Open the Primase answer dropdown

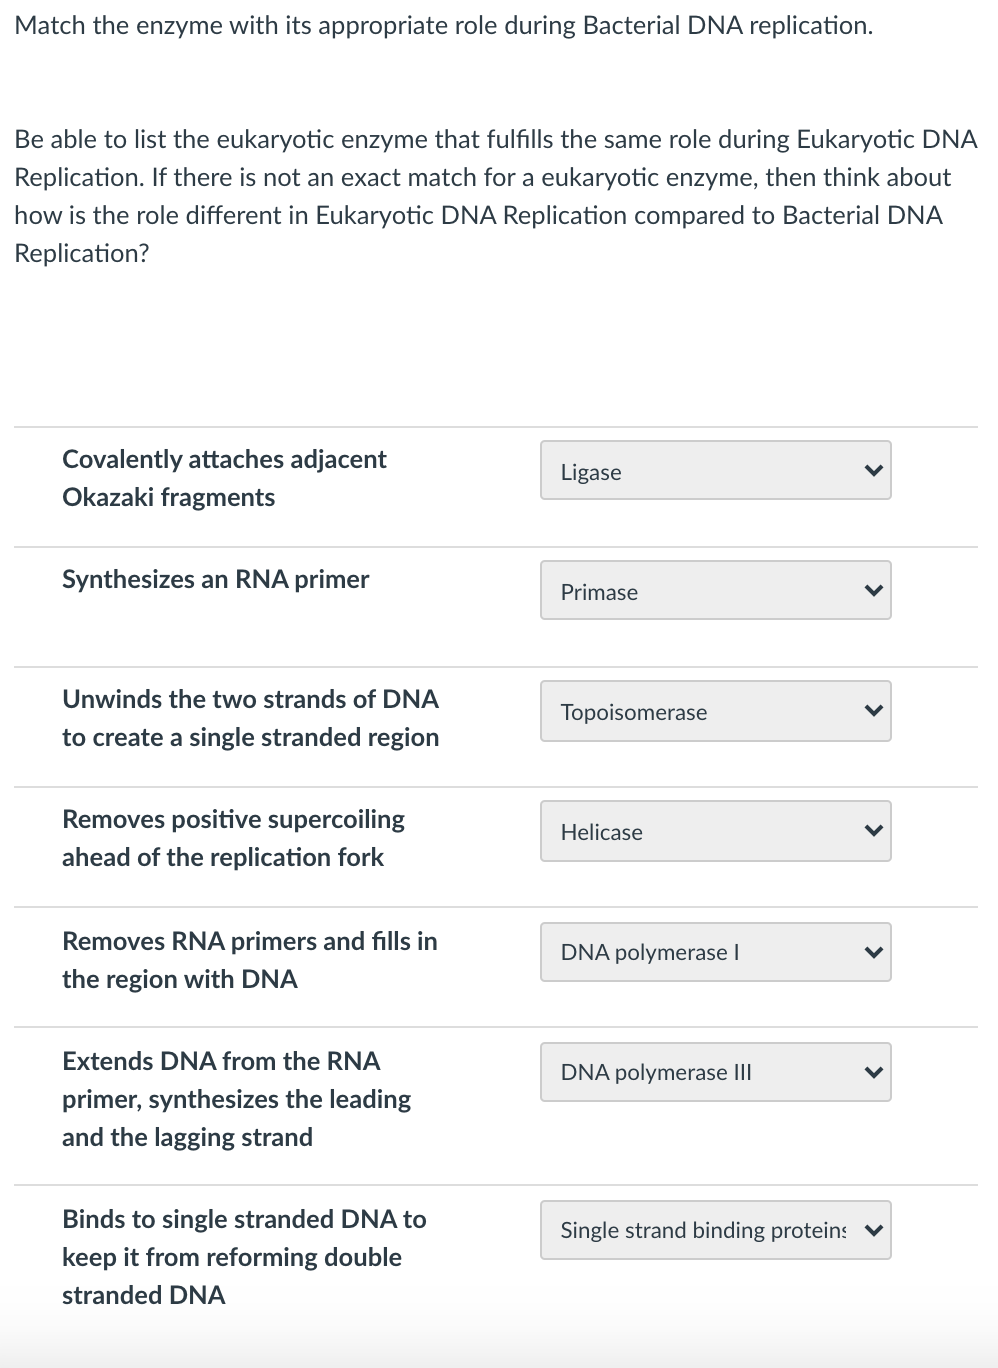[x=715, y=590]
